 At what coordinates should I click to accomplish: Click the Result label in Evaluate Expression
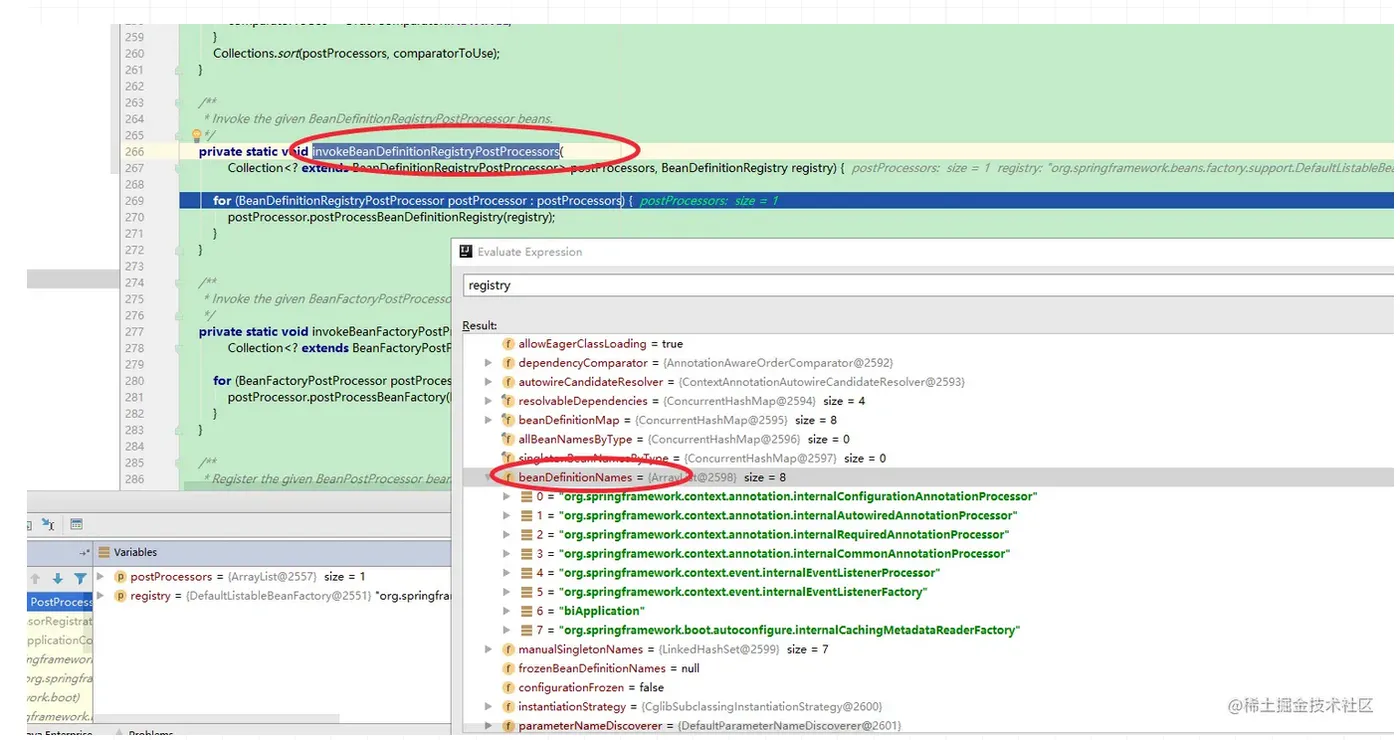click(479, 326)
